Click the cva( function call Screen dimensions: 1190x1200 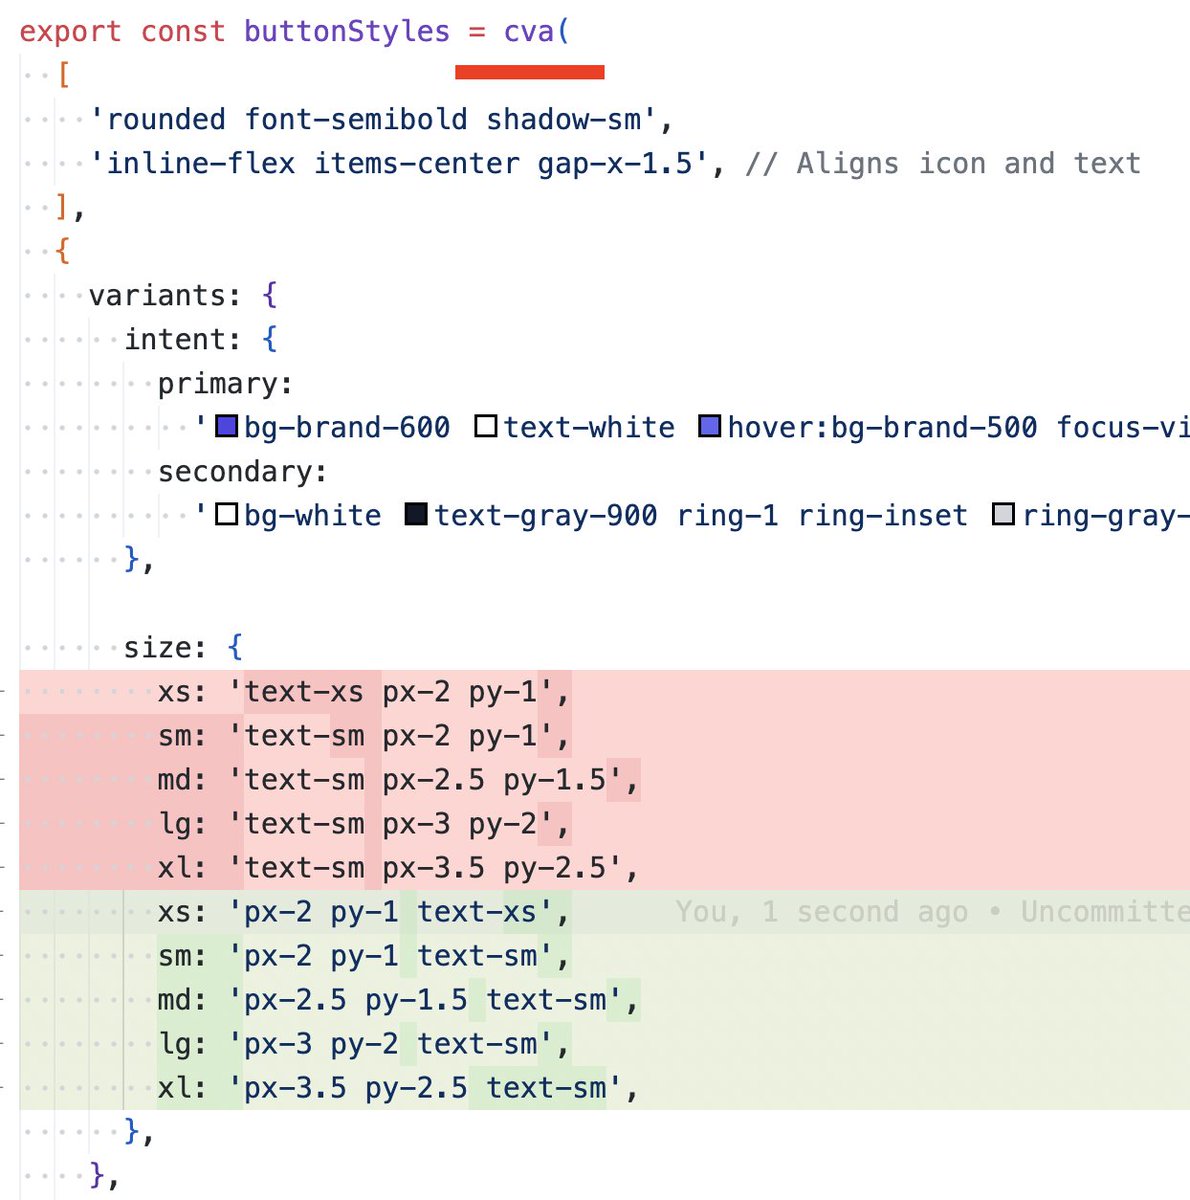click(536, 31)
